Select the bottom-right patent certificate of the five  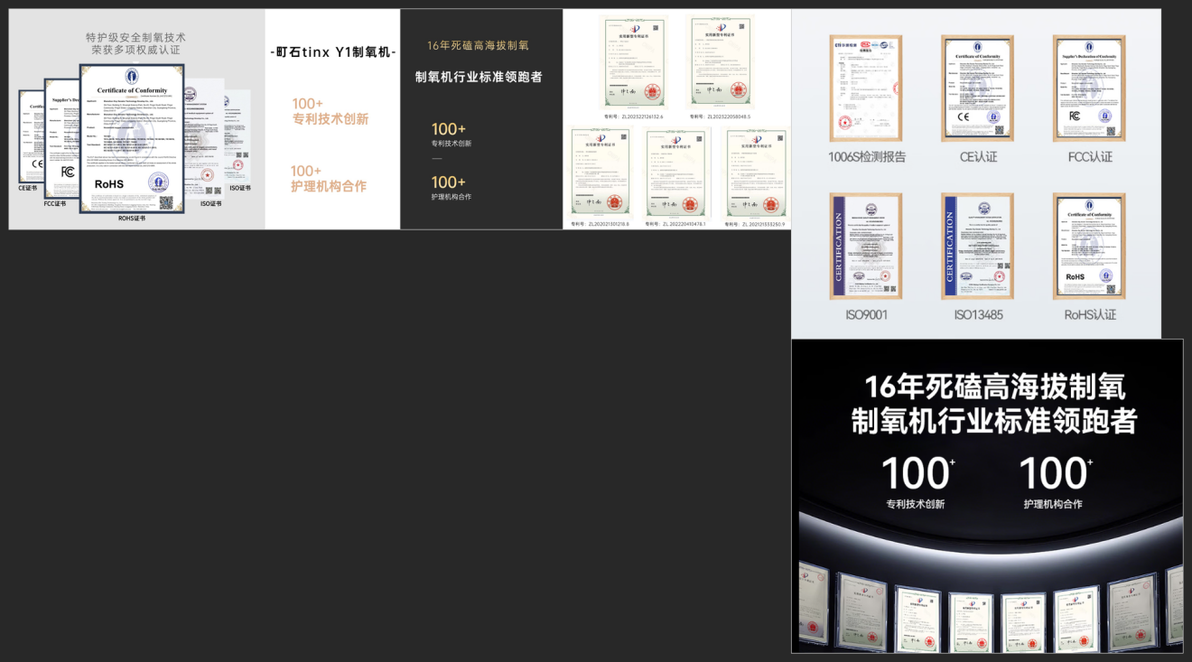756,174
